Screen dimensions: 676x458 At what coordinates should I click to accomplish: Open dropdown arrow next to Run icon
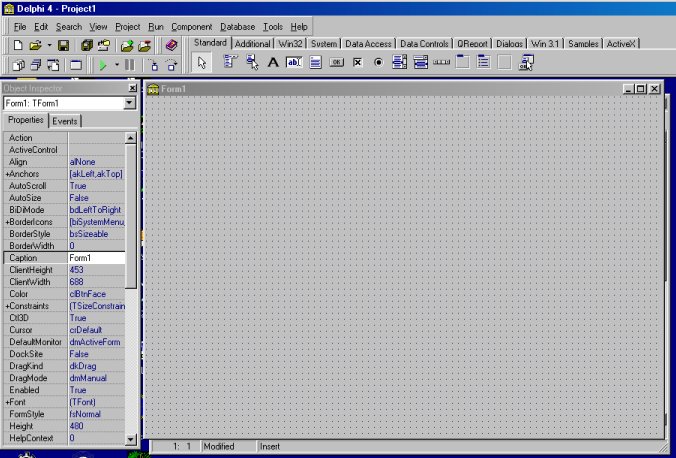[x=116, y=65]
